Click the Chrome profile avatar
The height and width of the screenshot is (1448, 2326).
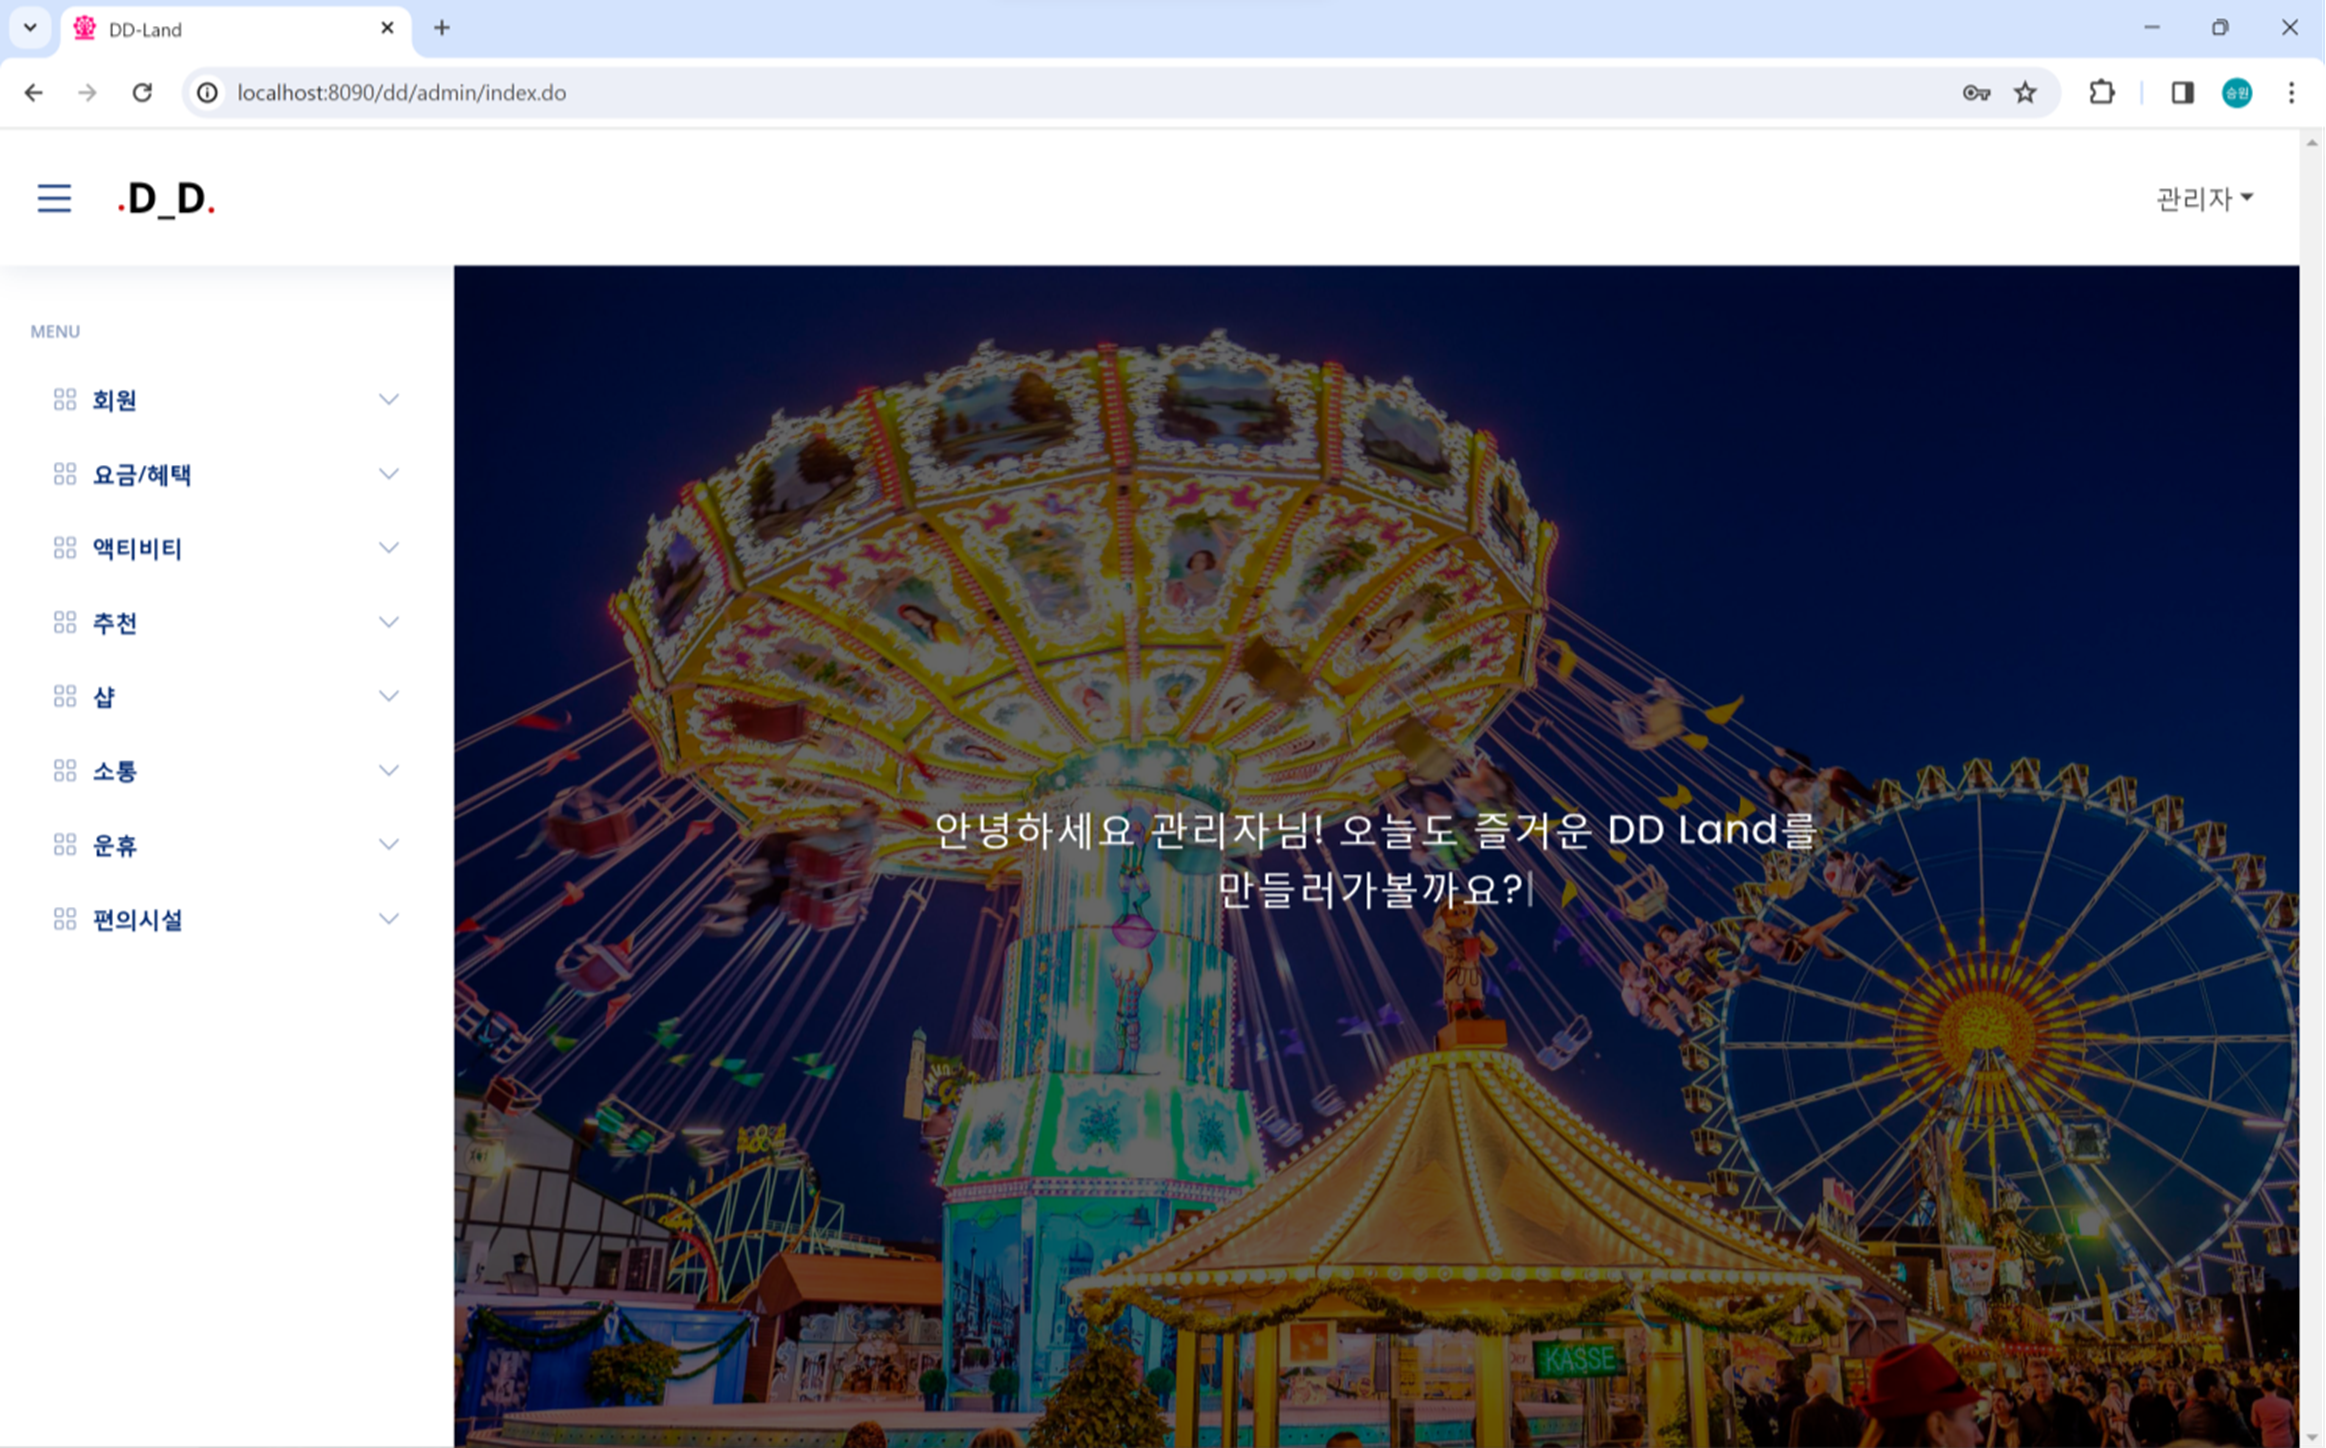coord(2237,93)
